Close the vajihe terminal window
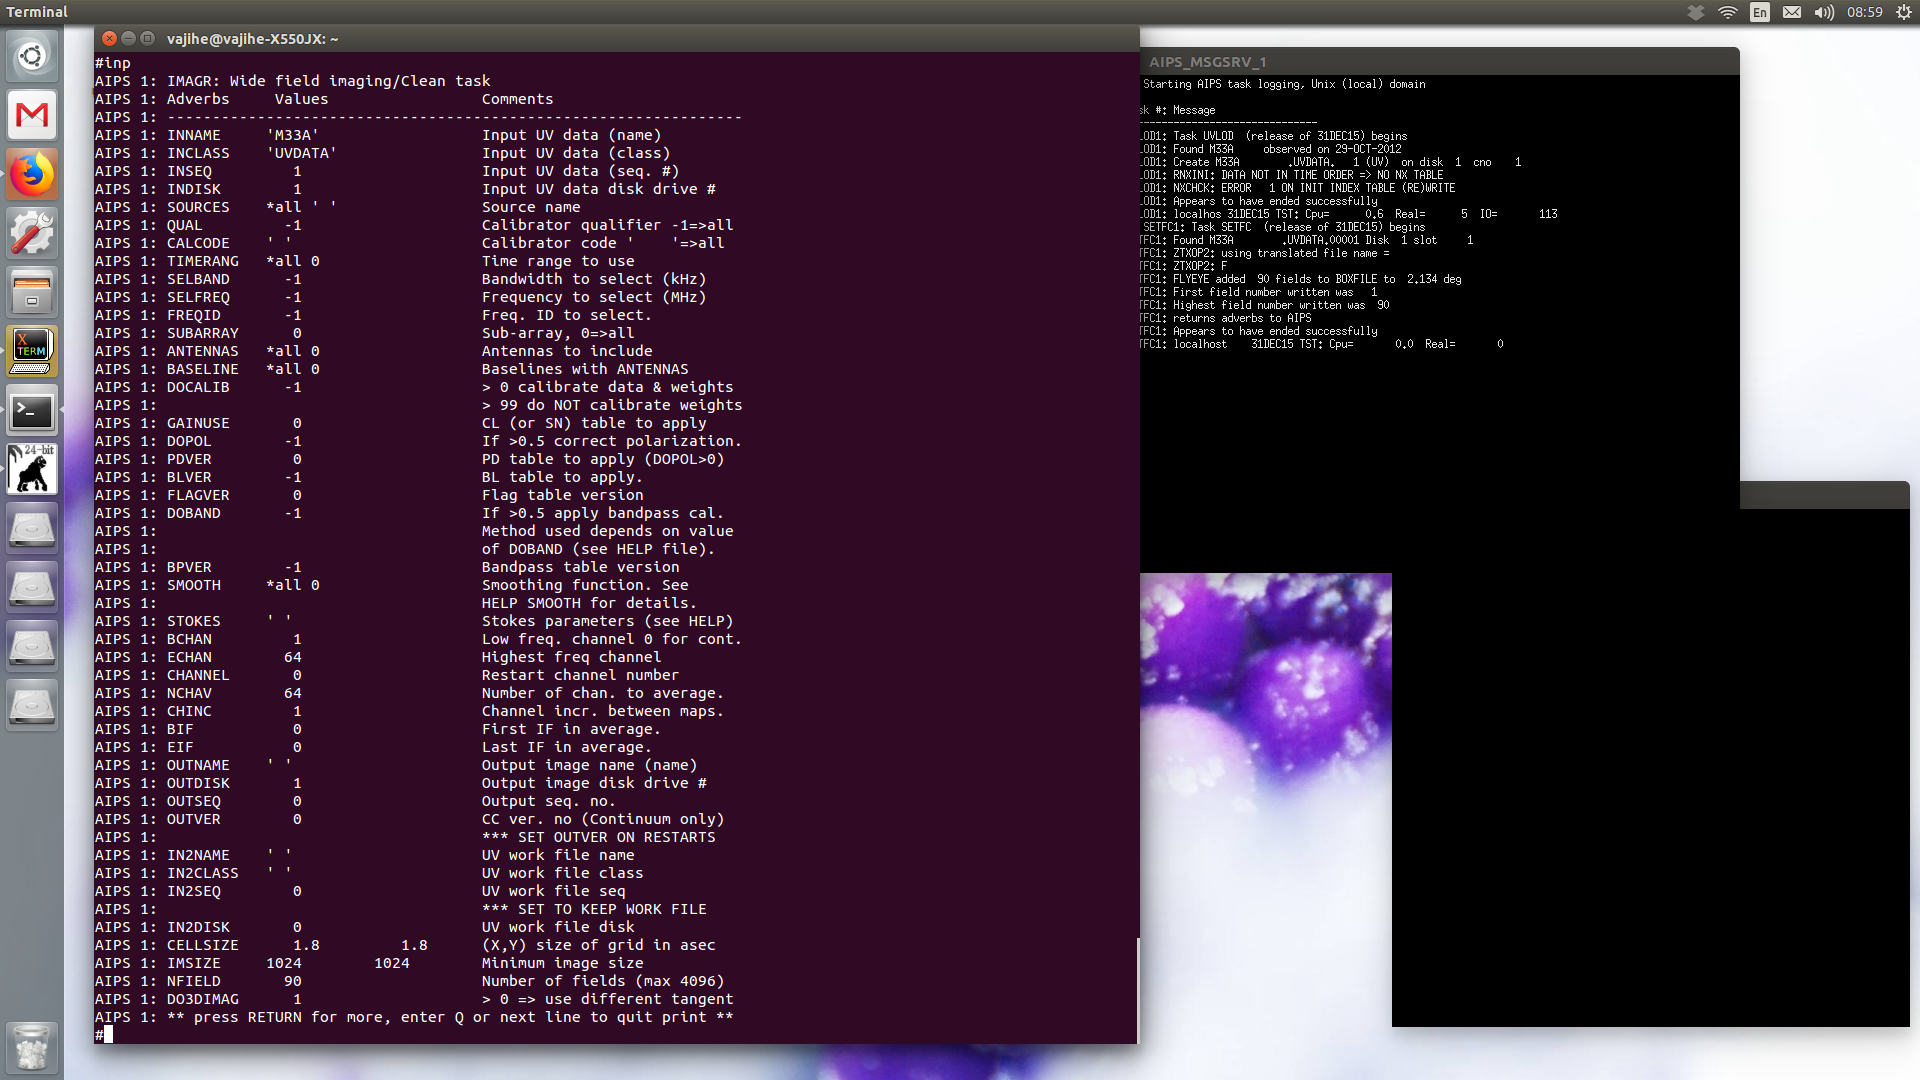 109,39
